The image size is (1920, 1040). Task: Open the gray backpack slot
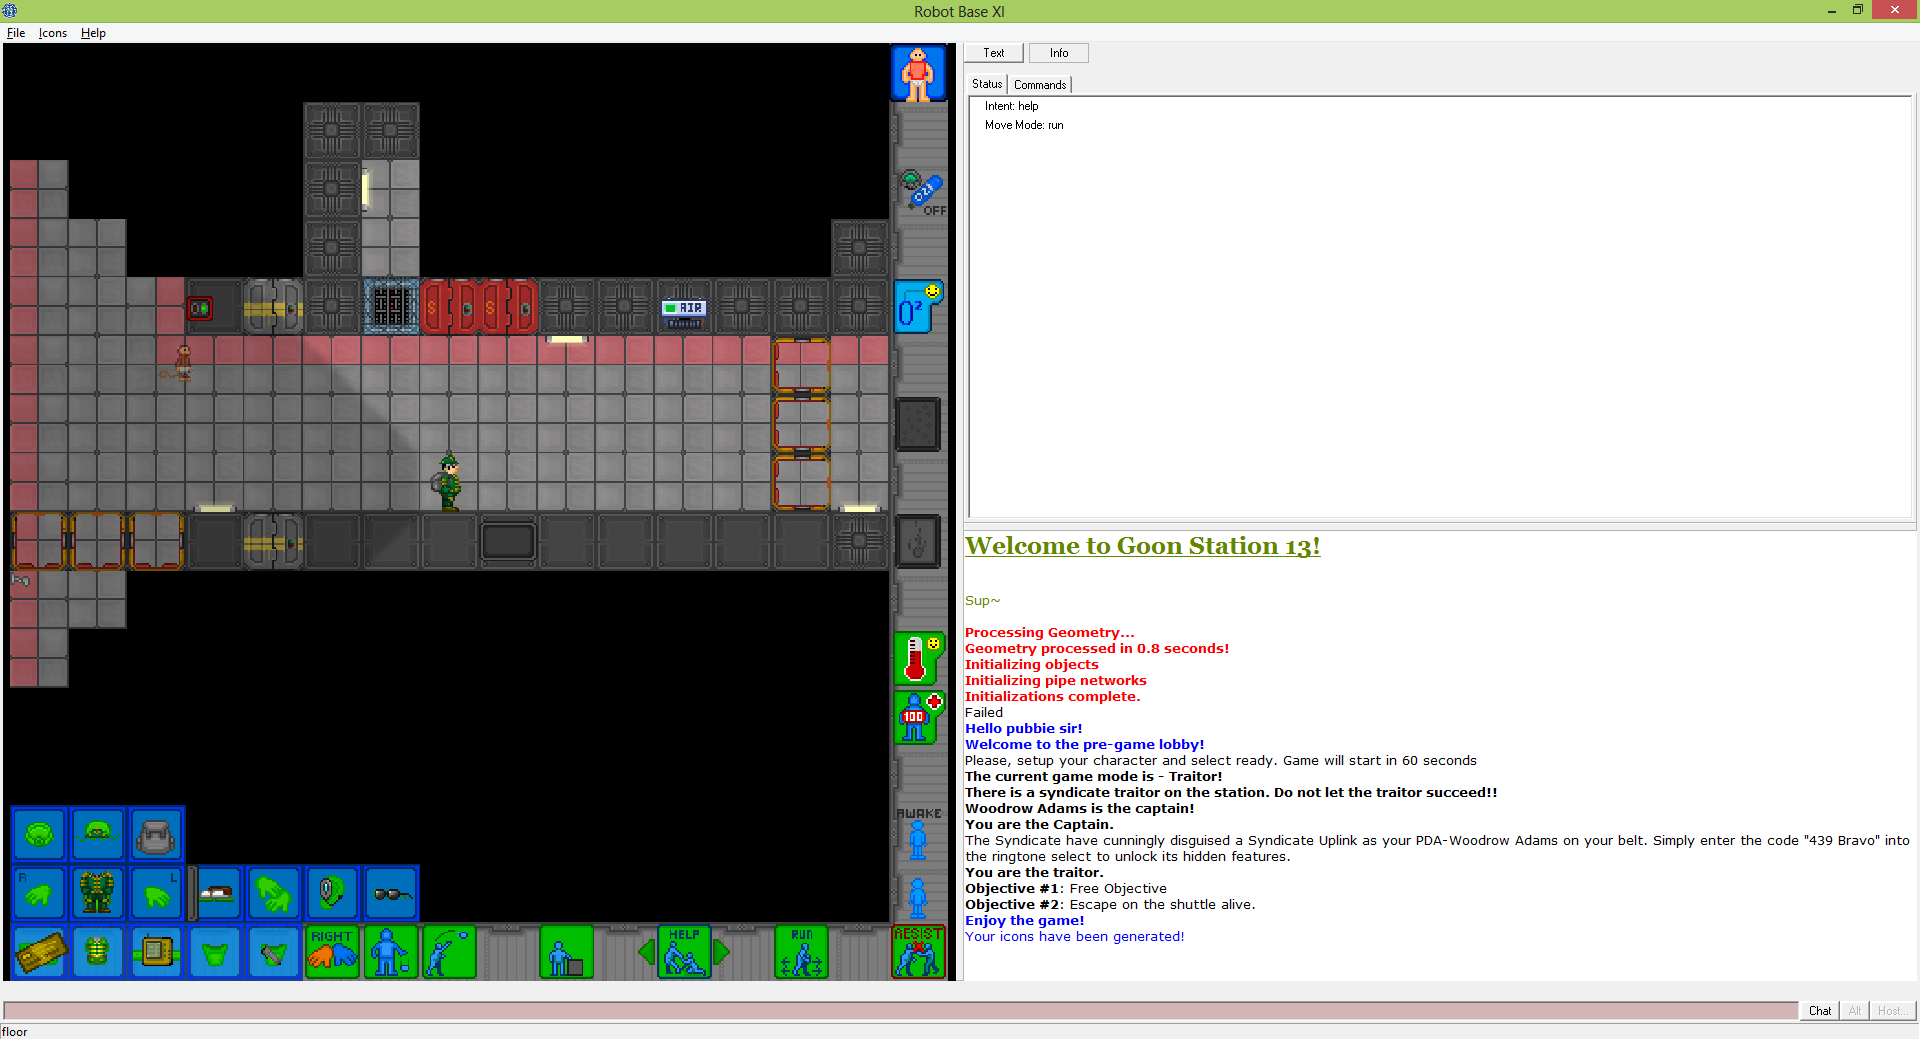156,834
